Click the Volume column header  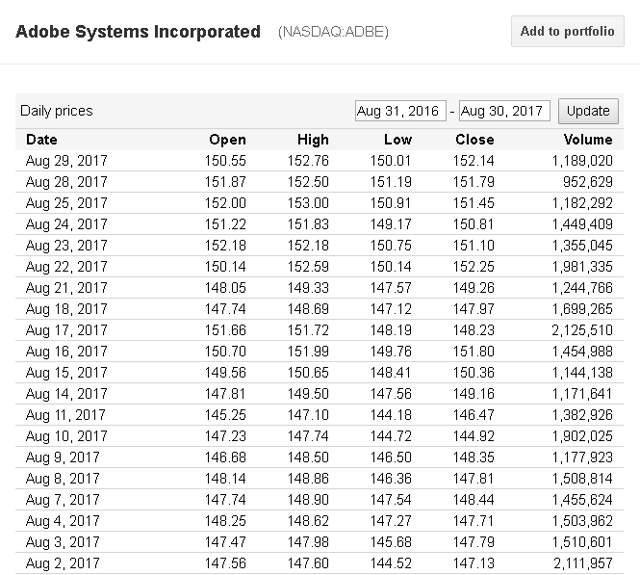tap(588, 140)
